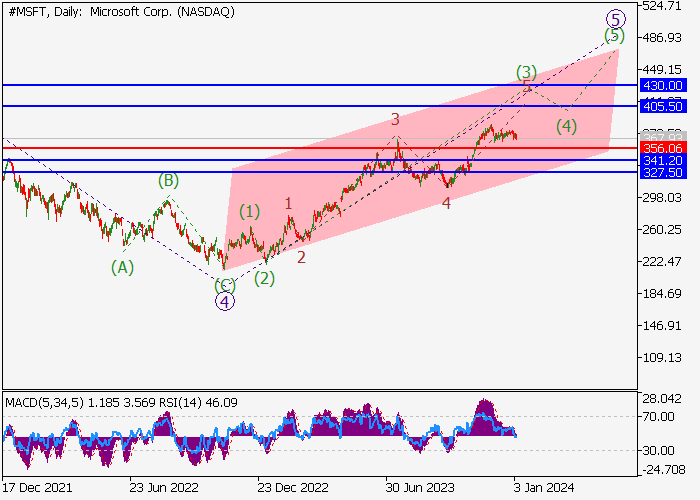The width and height of the screenshot is (700, 500).
Task: Click the MACD(5,34,5) RSI(14) indicator label
Action: pos(121,403)
